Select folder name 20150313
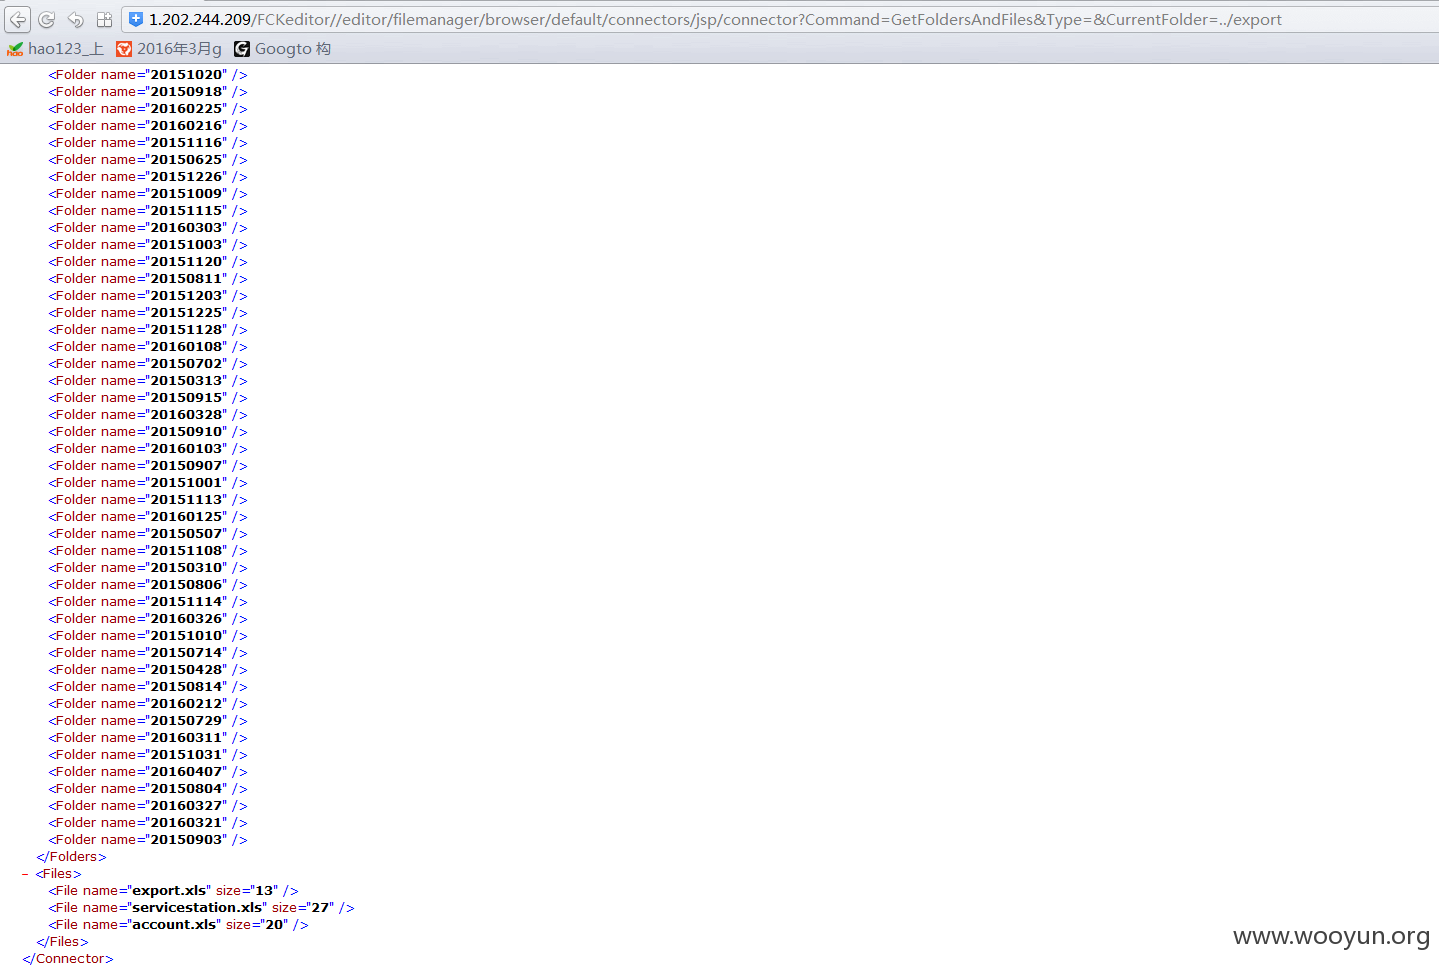Screen dimensions: 1439x965 pyautogui.click(x=186, y=381)
